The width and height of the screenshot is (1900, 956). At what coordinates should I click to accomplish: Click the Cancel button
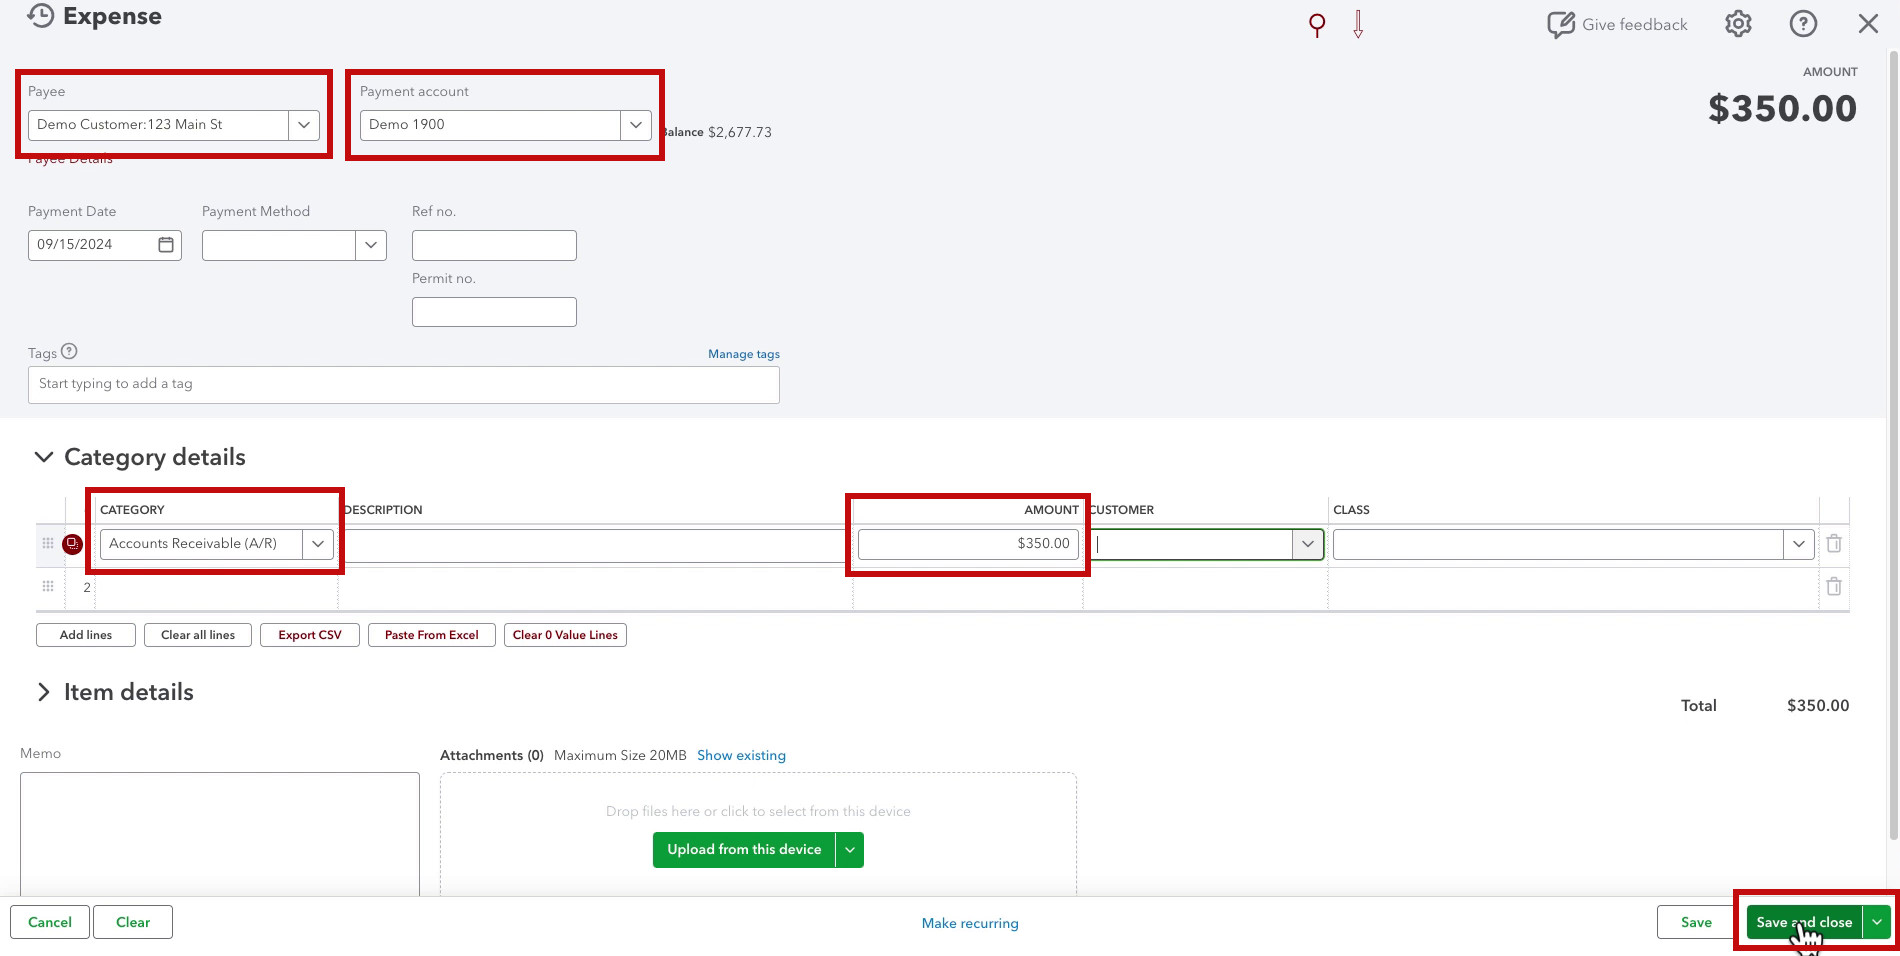pyautogui.click(x=50, y=922)
